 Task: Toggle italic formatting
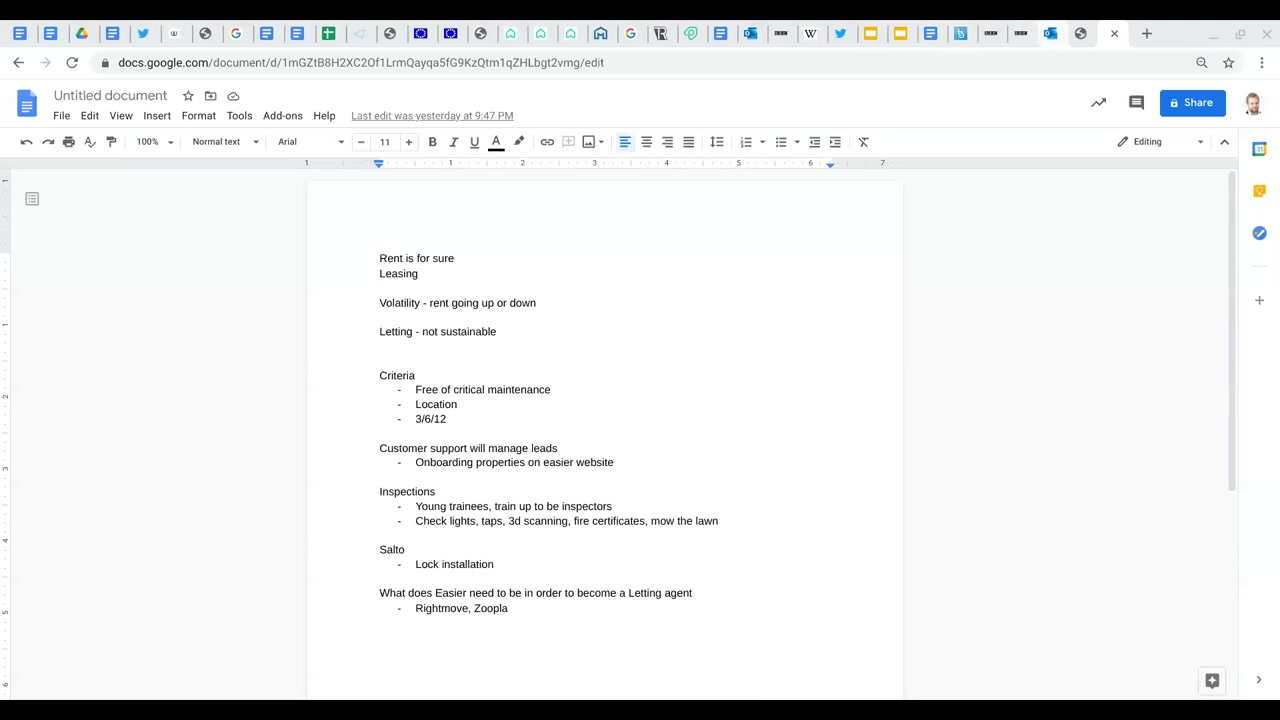click(x=453, y=142)
